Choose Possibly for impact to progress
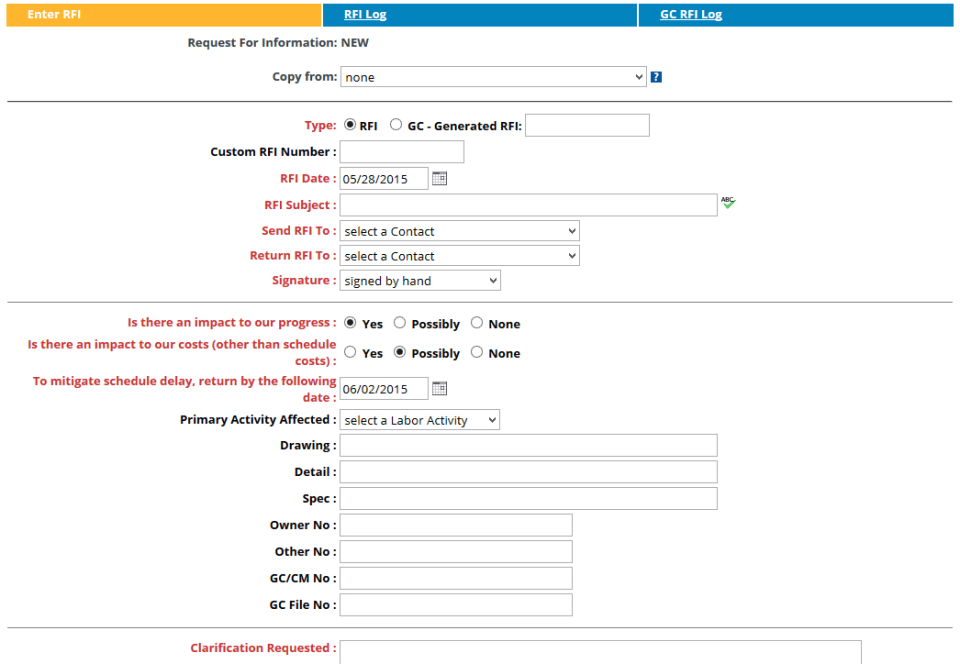Image resolution: width=960 pixels, height=664 pixels. (x=400, y=323)
